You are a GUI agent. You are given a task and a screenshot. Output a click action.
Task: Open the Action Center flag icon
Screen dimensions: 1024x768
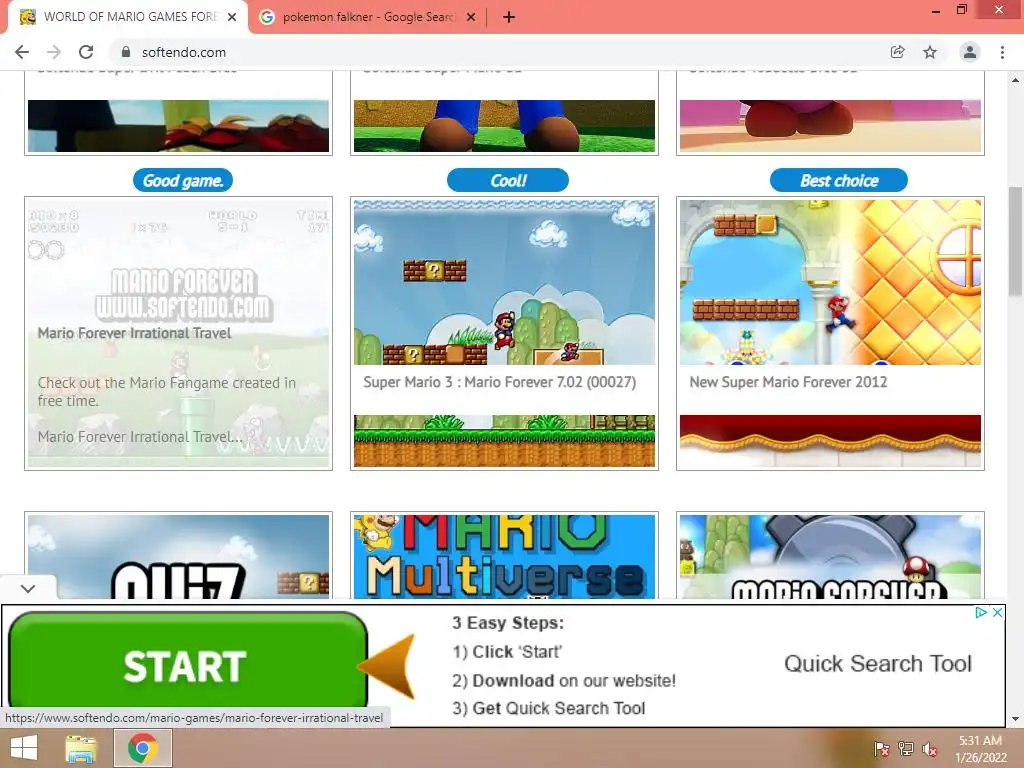pos(881,749)
